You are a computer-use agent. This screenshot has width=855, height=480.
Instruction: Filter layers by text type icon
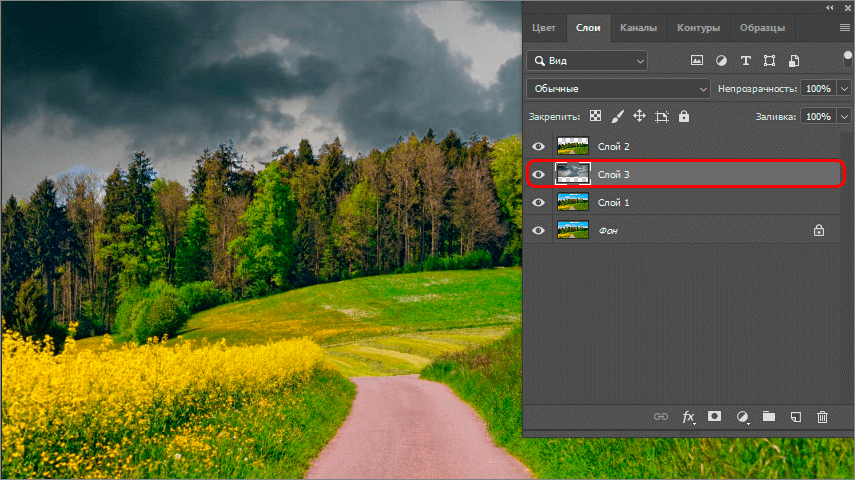coord(746,61)
